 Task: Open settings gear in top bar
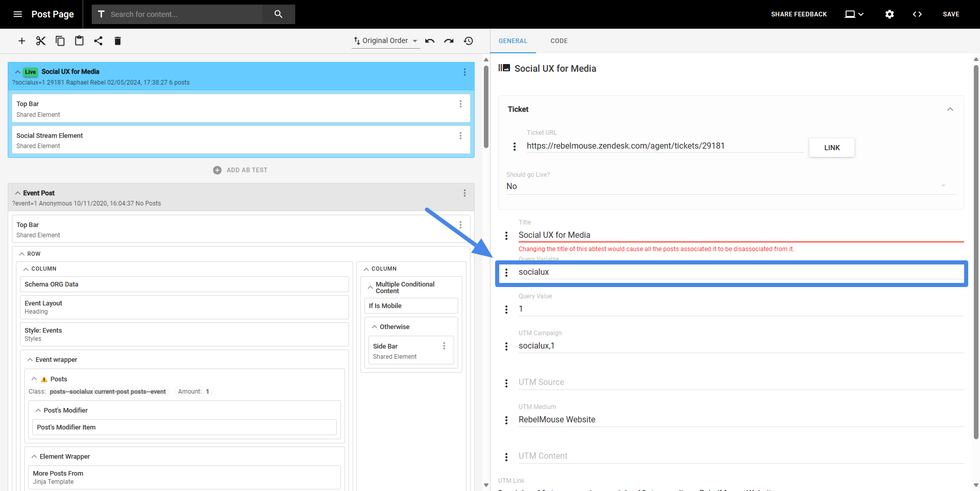[889, 14]
